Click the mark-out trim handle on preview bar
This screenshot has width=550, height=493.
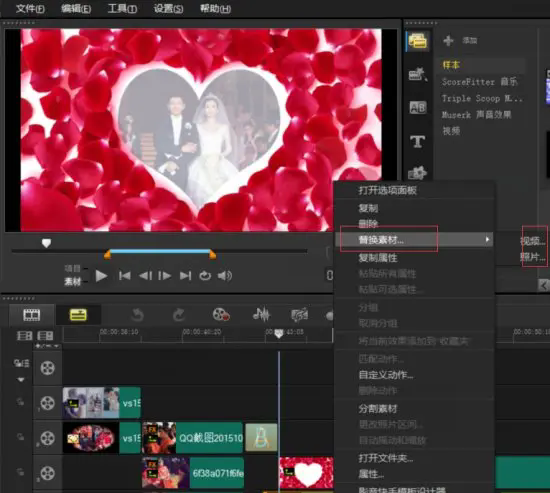tap(212, 254)
